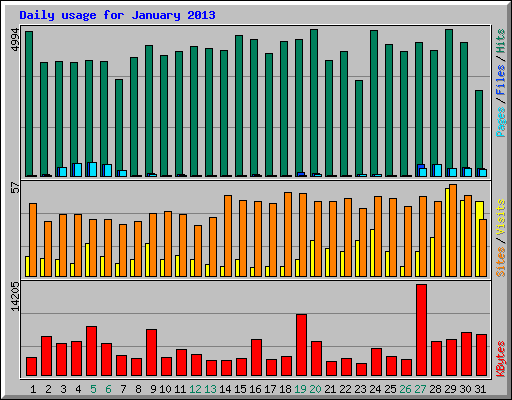Image resolution: width=512 pixels, height=400 pixels.
Task: Click the day label "14" on the x-axis
Action: (226, 389)
